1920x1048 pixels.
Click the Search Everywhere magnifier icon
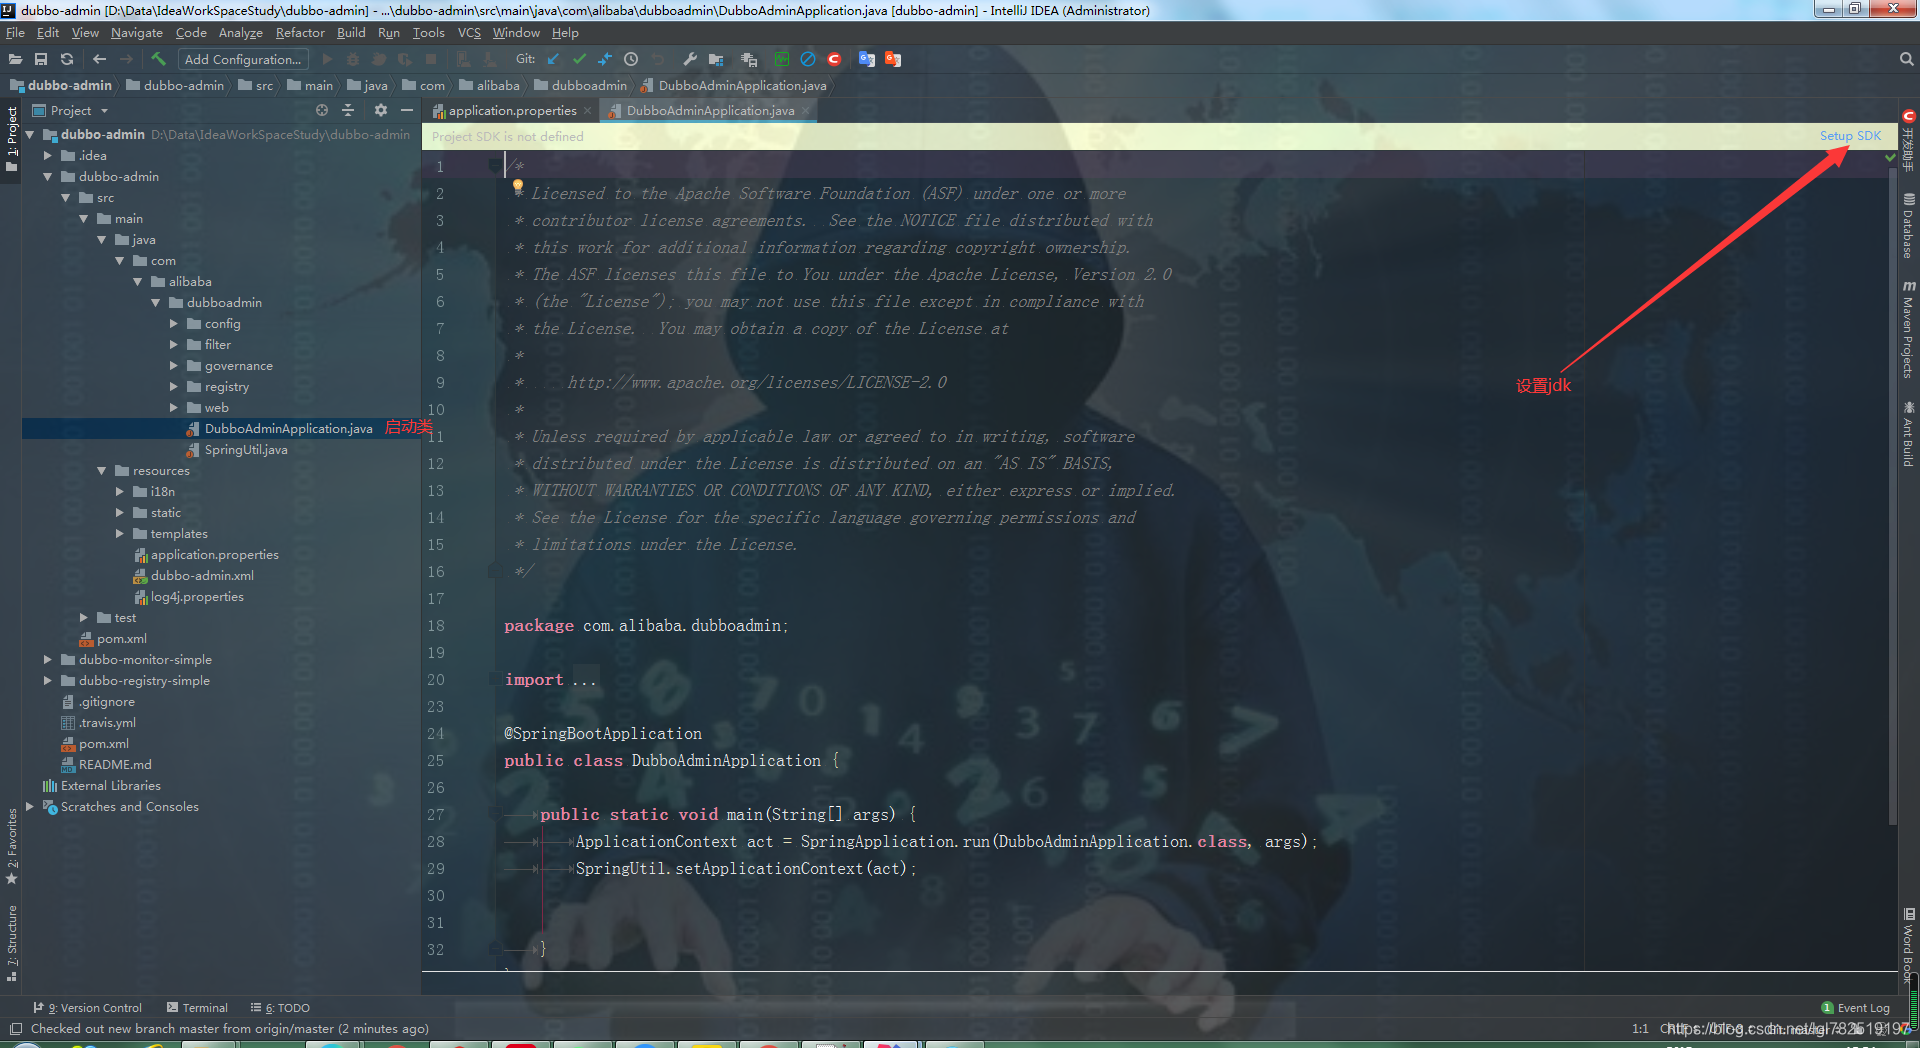click(x=1906, y=59)
